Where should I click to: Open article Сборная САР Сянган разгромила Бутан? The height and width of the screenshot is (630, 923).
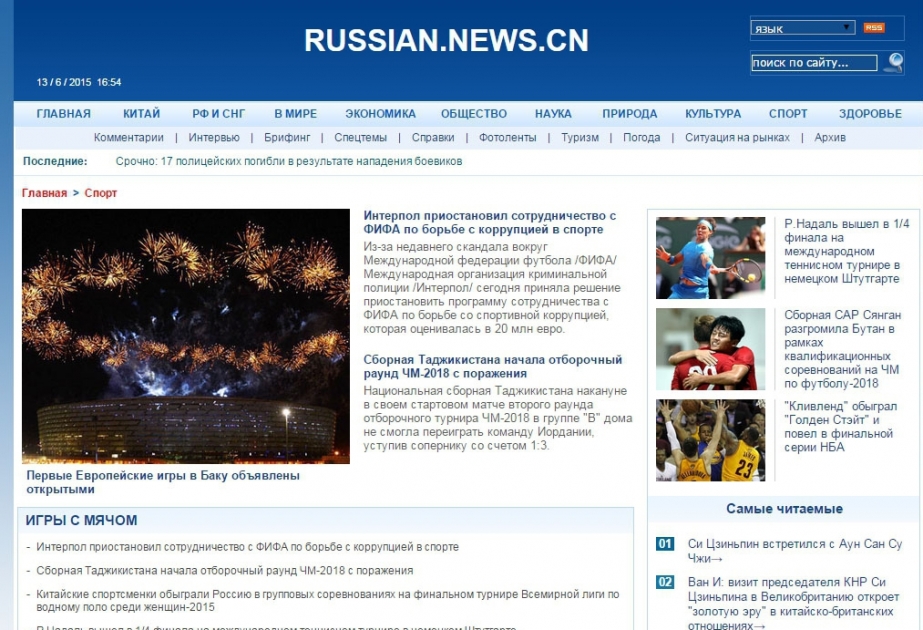pos(842,349)
